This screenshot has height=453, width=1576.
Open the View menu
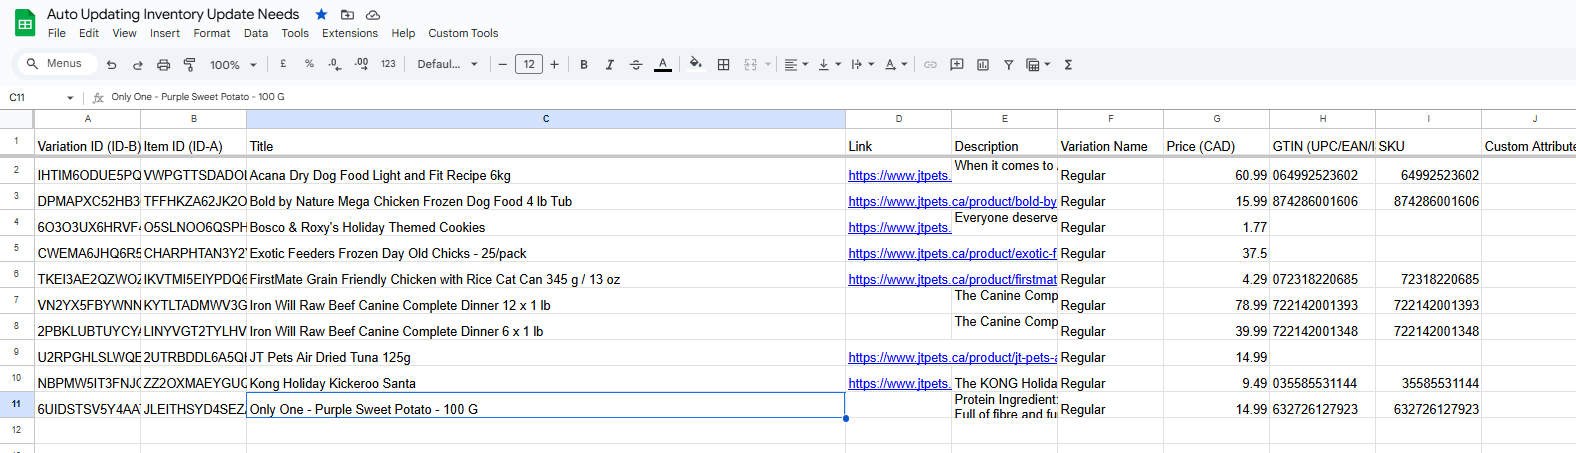coord(124,33)
